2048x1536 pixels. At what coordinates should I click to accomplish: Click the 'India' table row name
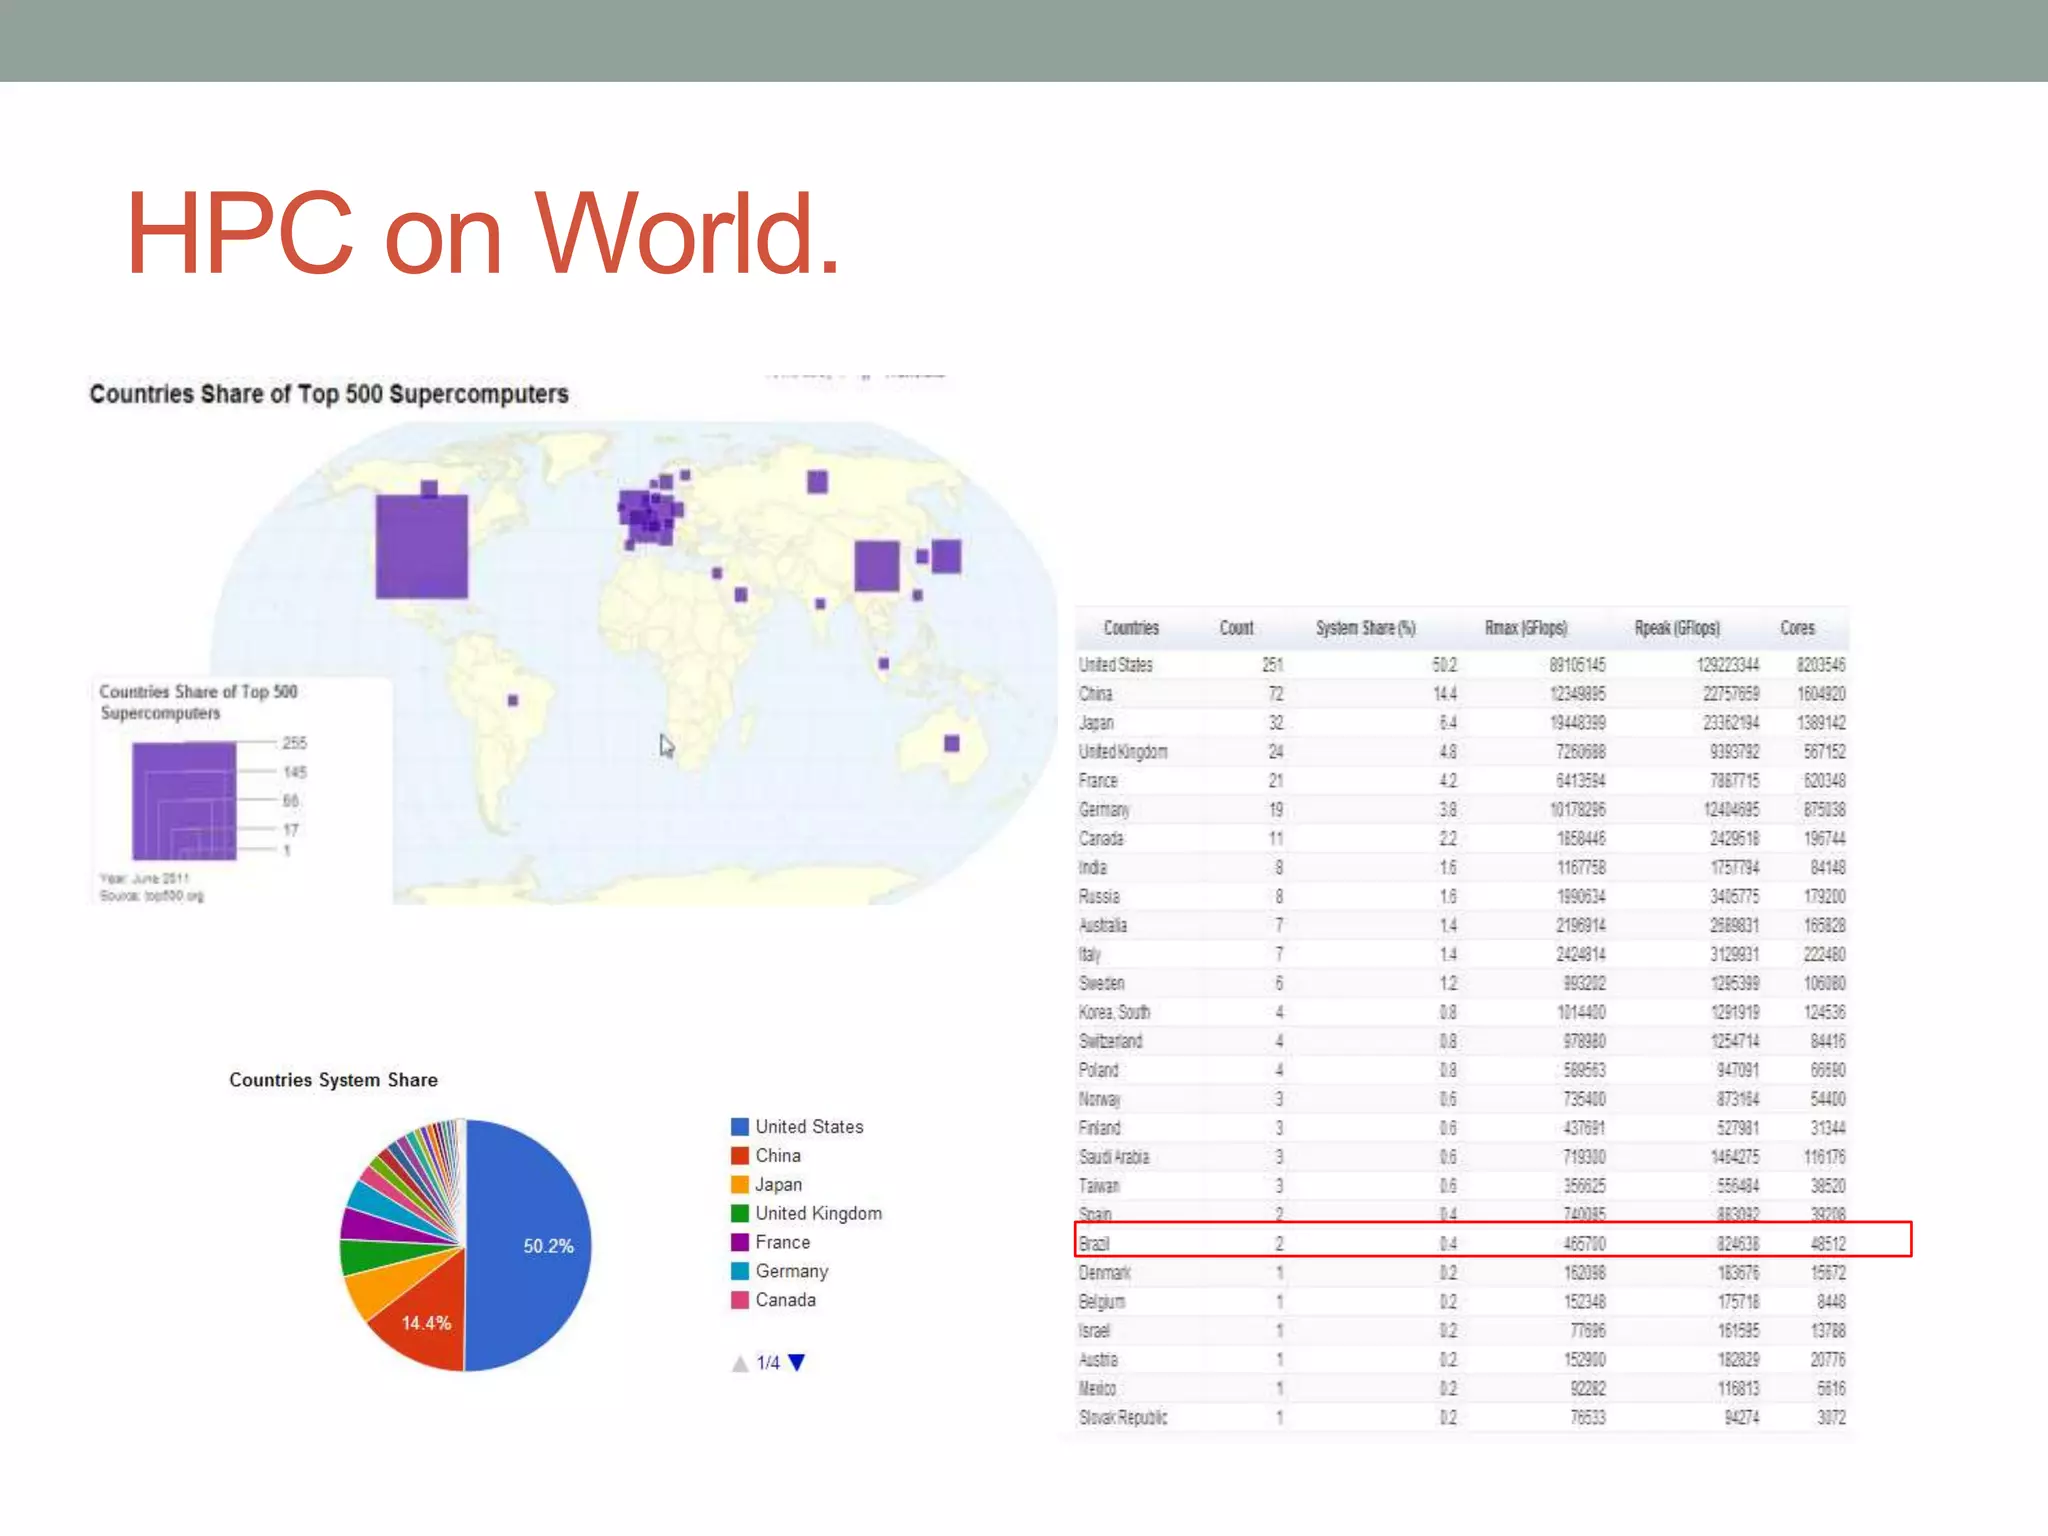(1093, 868)
